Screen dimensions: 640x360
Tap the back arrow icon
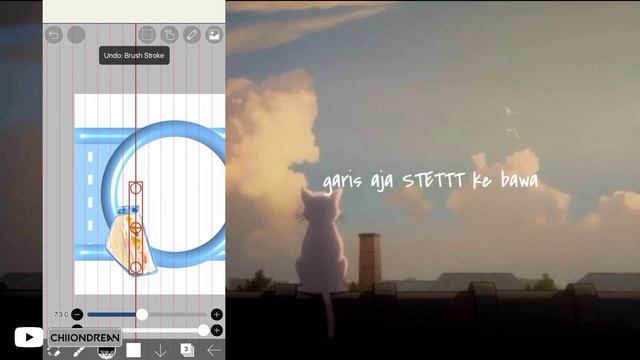coord(214,350)
